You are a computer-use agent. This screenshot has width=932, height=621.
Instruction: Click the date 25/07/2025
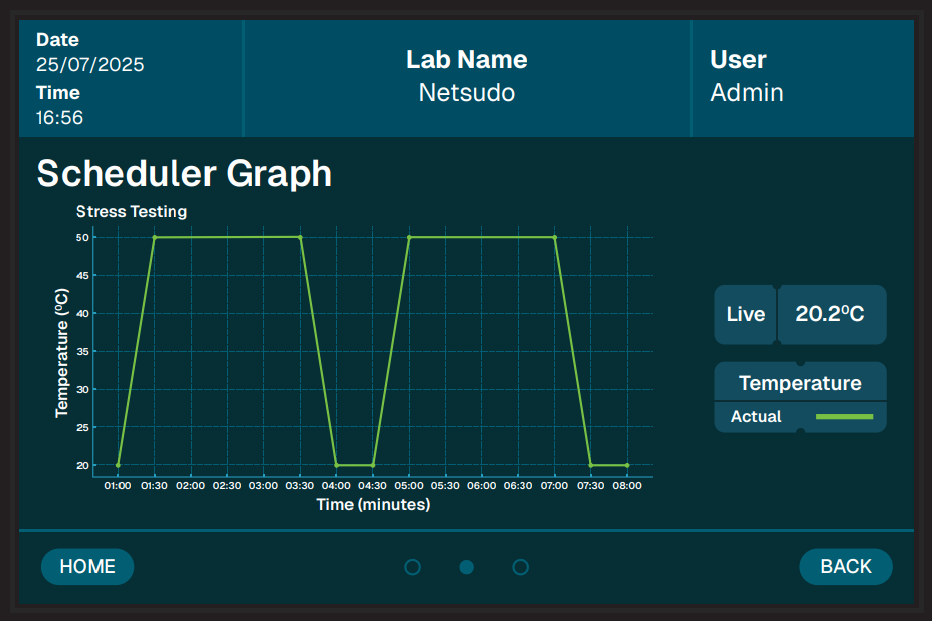(90, 65)
